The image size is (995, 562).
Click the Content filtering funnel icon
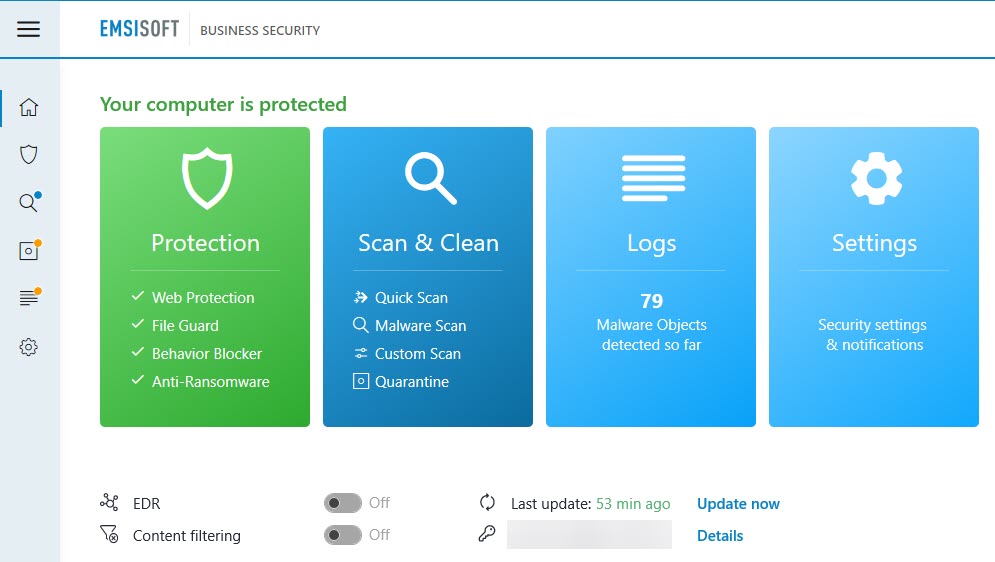point(109,534)
